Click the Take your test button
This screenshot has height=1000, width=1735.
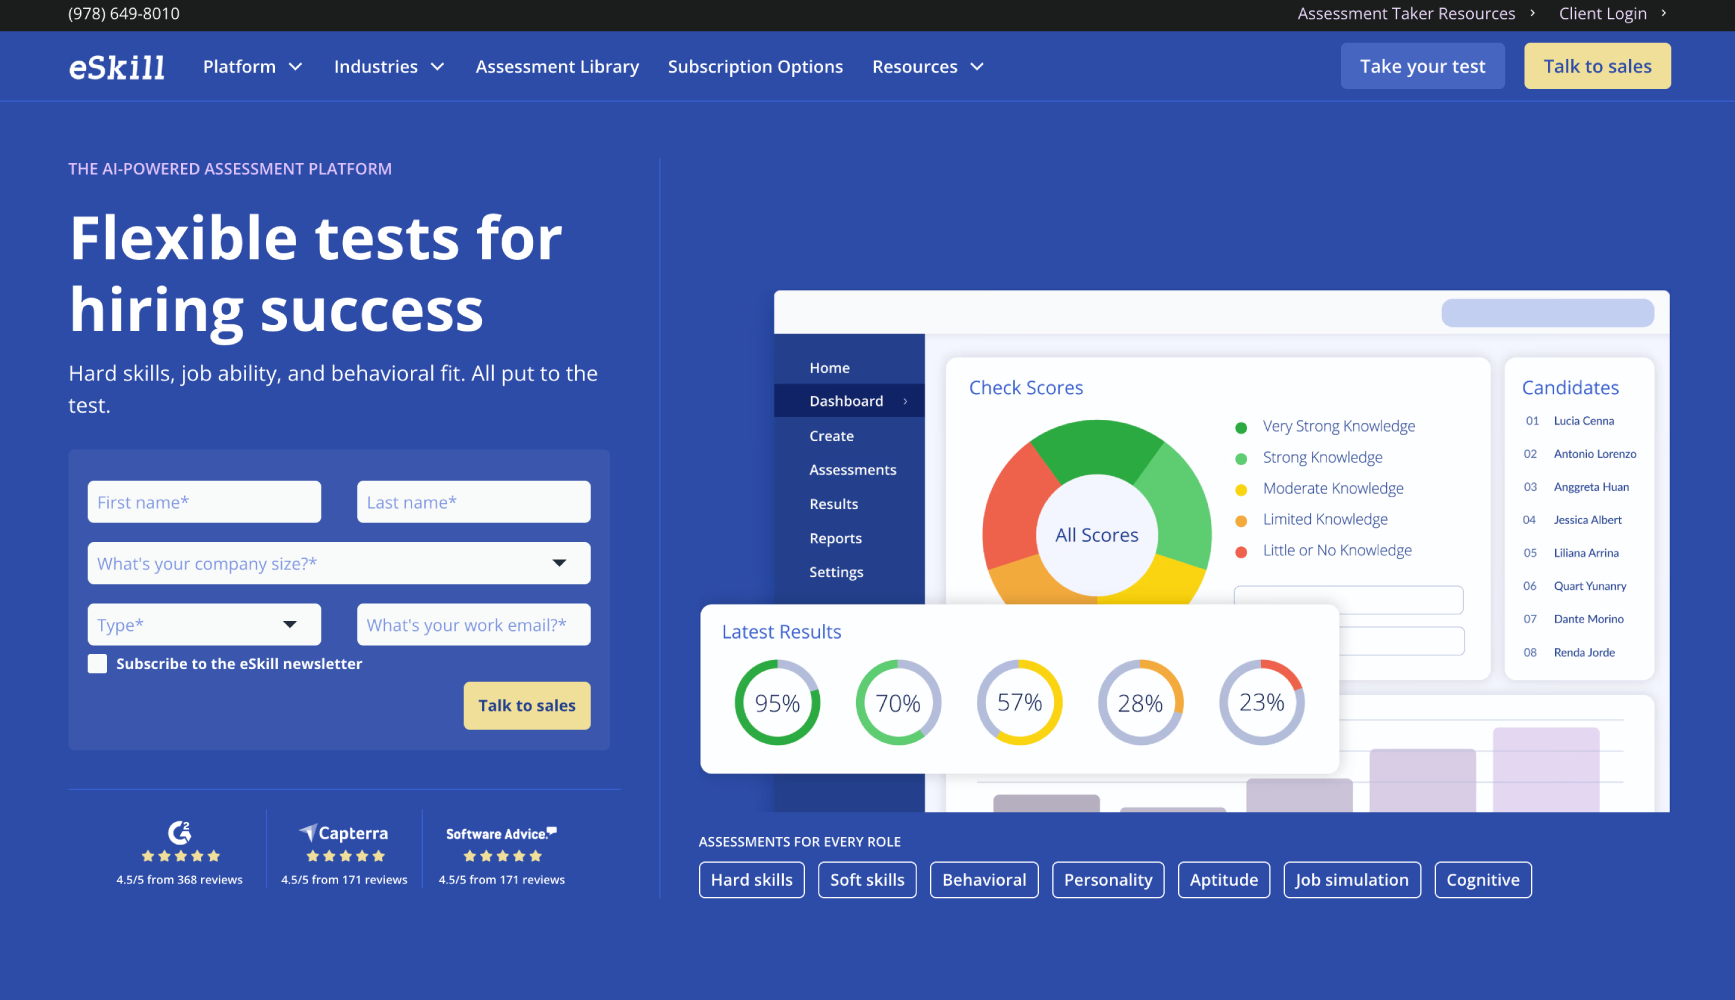1422,66
